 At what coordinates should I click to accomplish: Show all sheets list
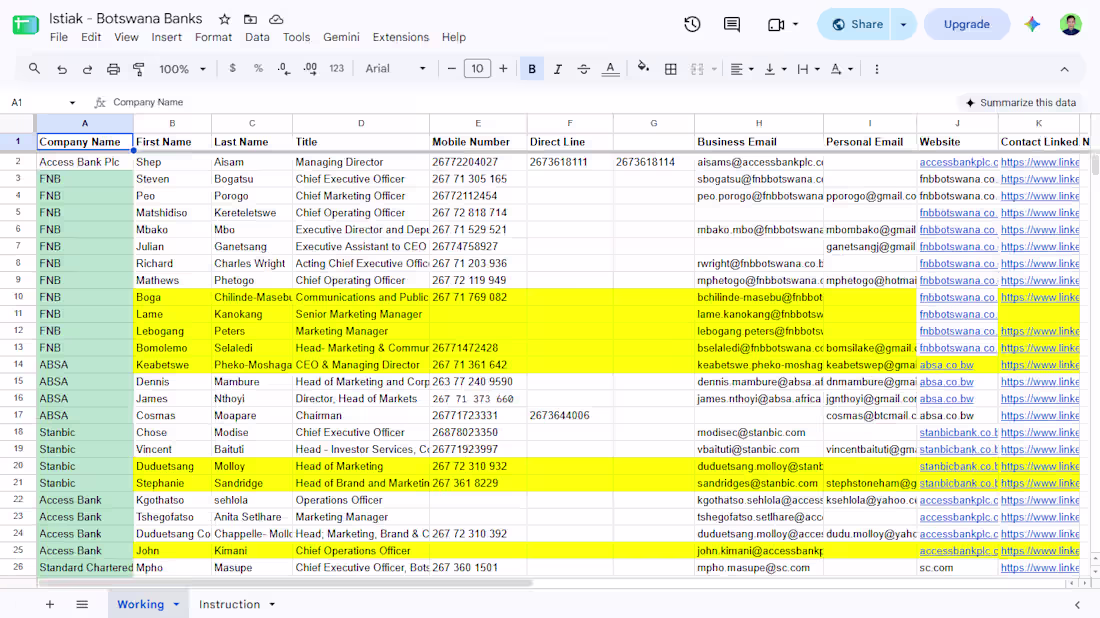tap(82, 604)
